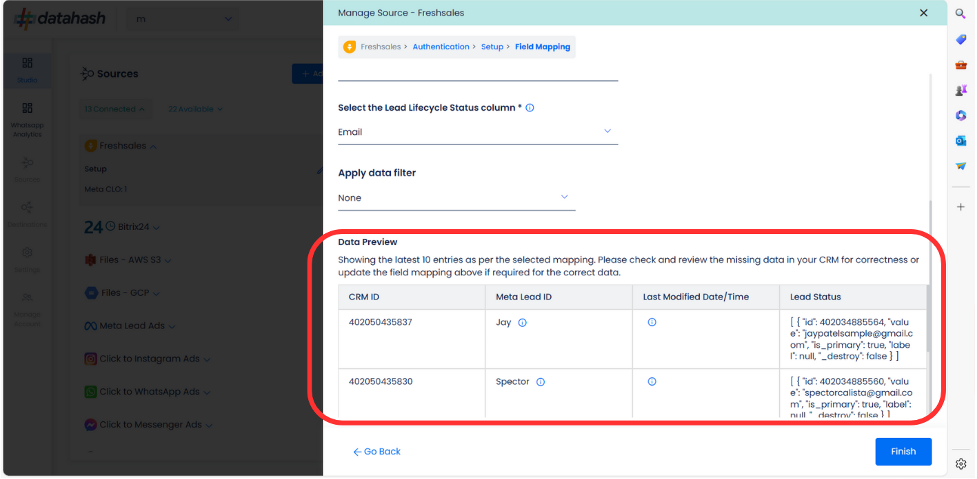Image resolution: width=977 pixels, height=479 pixels.
Task: Click info icon next to Jay
Action: point(522,323)
